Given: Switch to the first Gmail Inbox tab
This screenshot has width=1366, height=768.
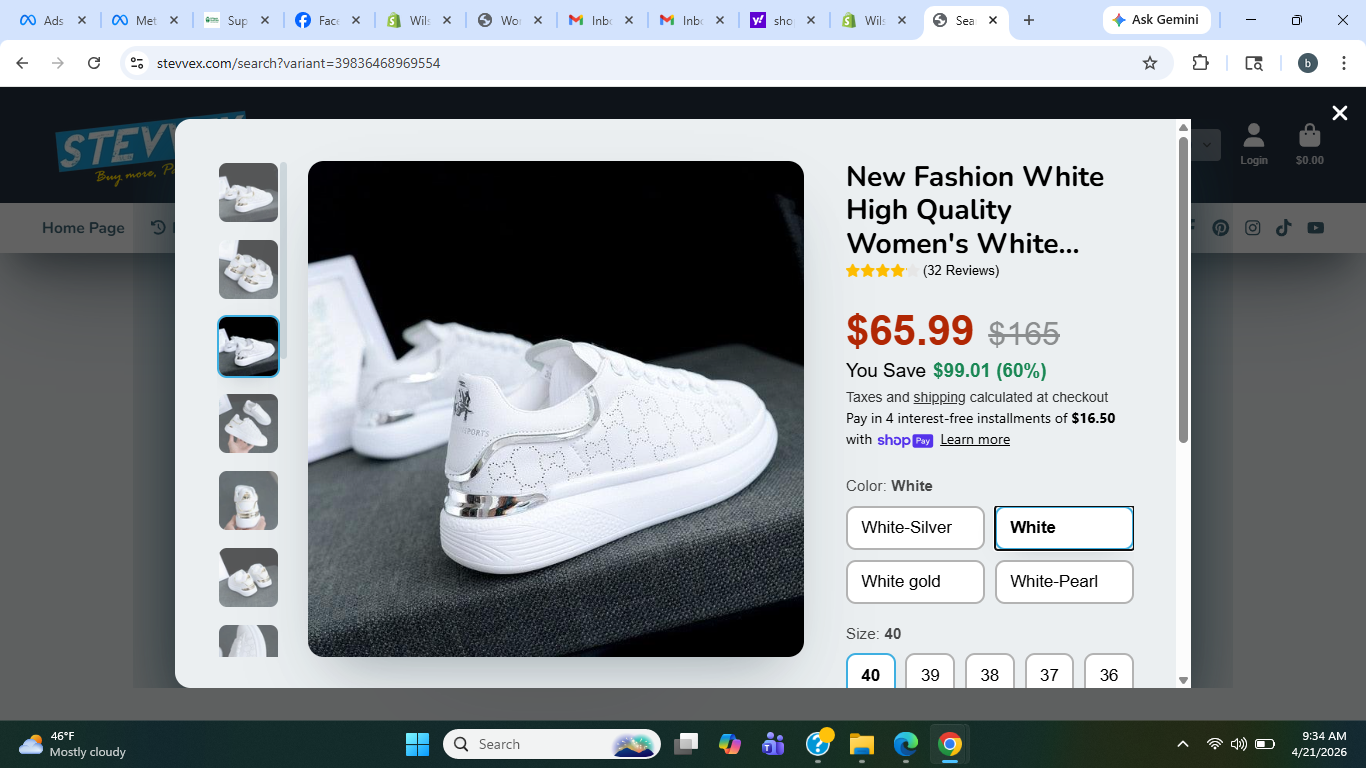Looking at the screenshot, I should tap(598, 20).
